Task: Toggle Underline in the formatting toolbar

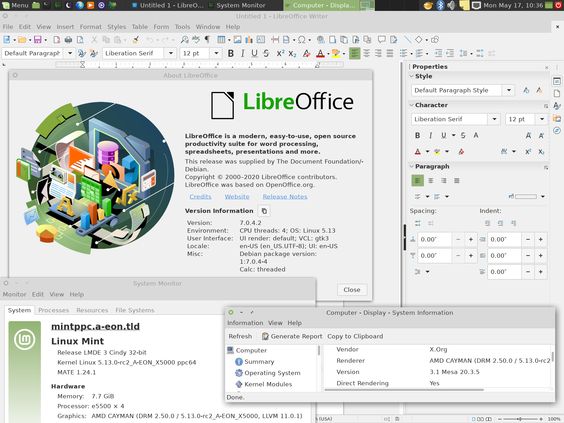Action: 254,53
